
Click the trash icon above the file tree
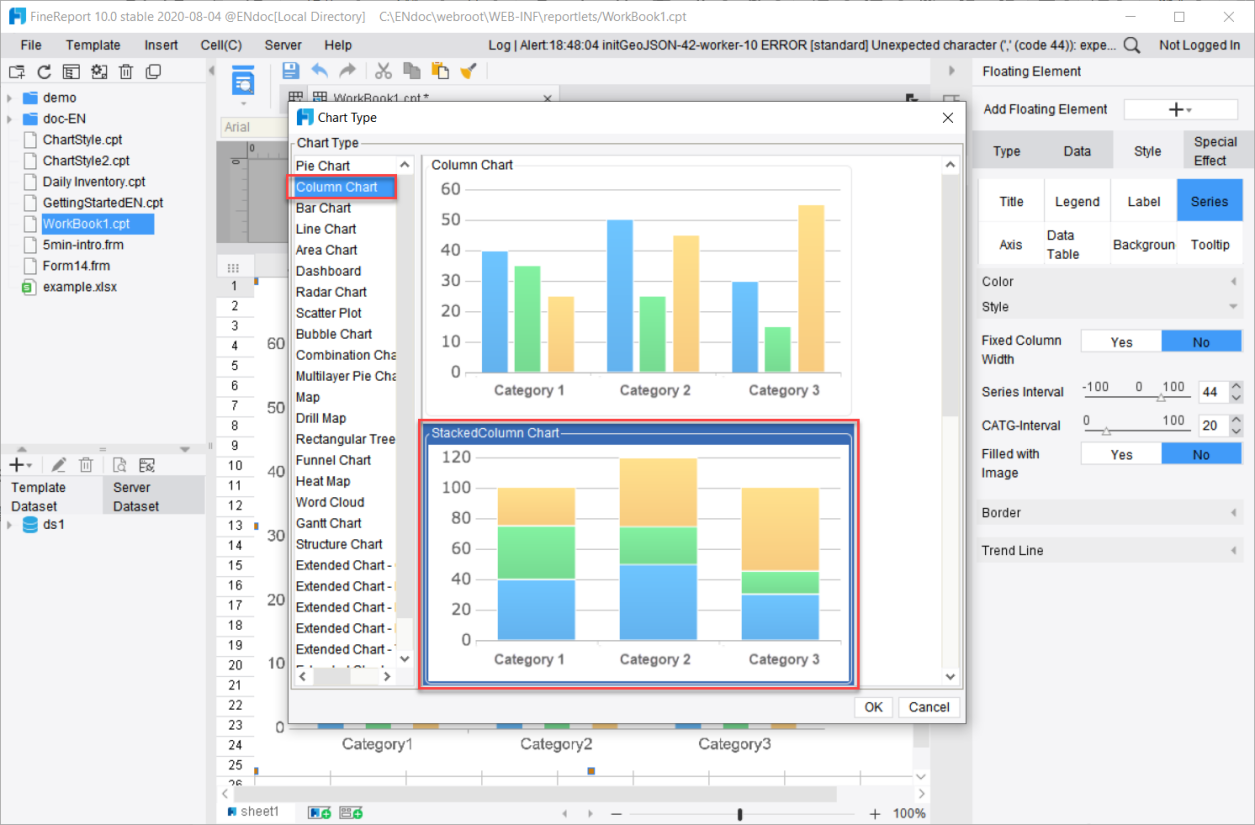pos(126,71)
